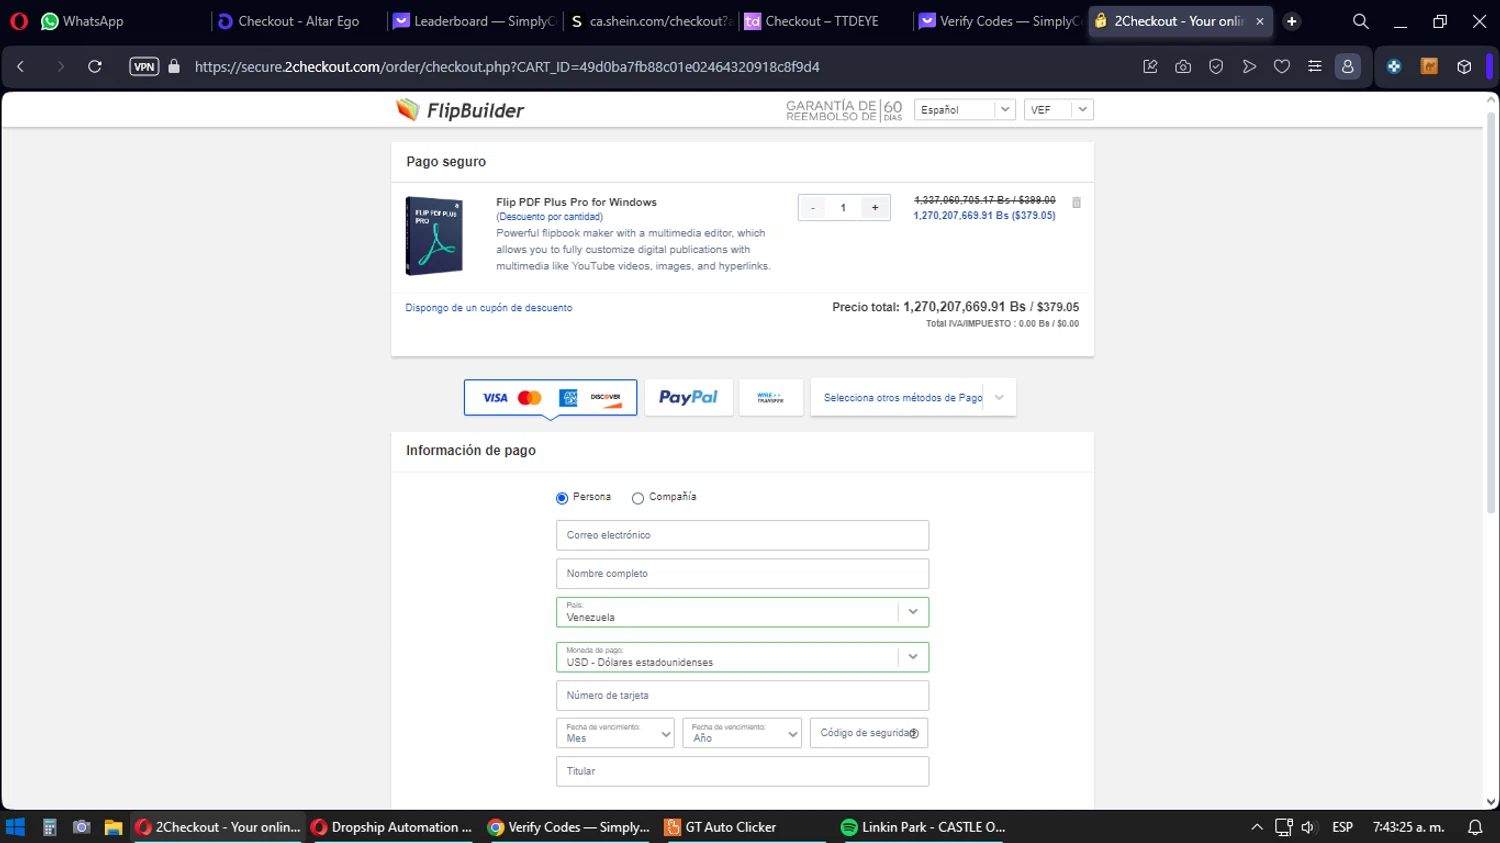Open the easy setup sliders icon
This screenshot has height=843, width=1500.
tap(1315, 67)
